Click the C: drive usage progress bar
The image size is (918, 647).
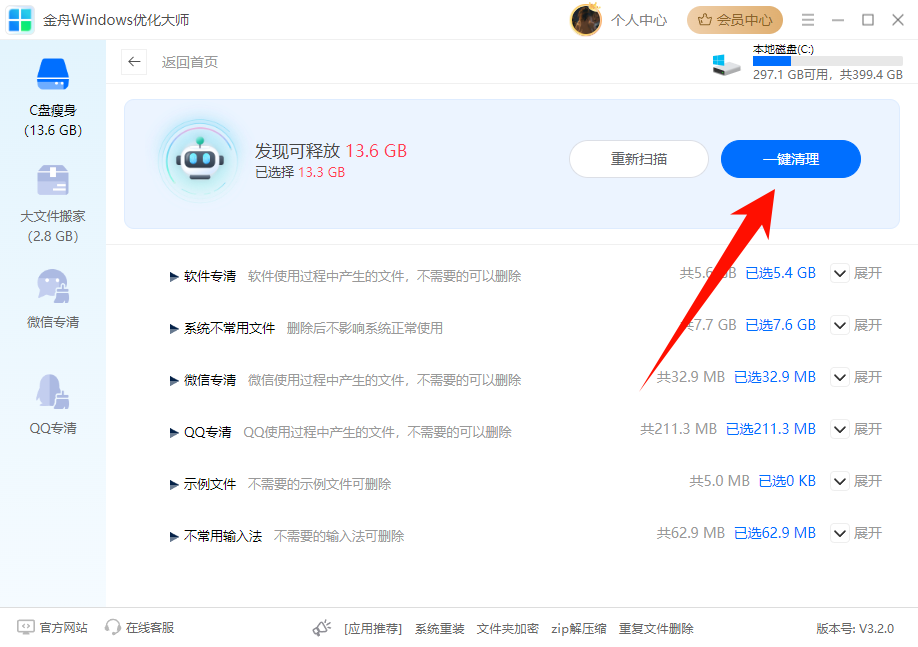click(x=827, y=62)
